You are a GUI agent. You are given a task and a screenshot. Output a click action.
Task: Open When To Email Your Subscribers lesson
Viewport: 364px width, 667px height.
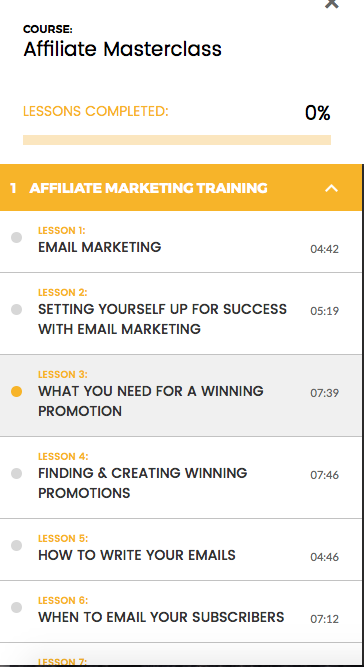coord(161,617)
